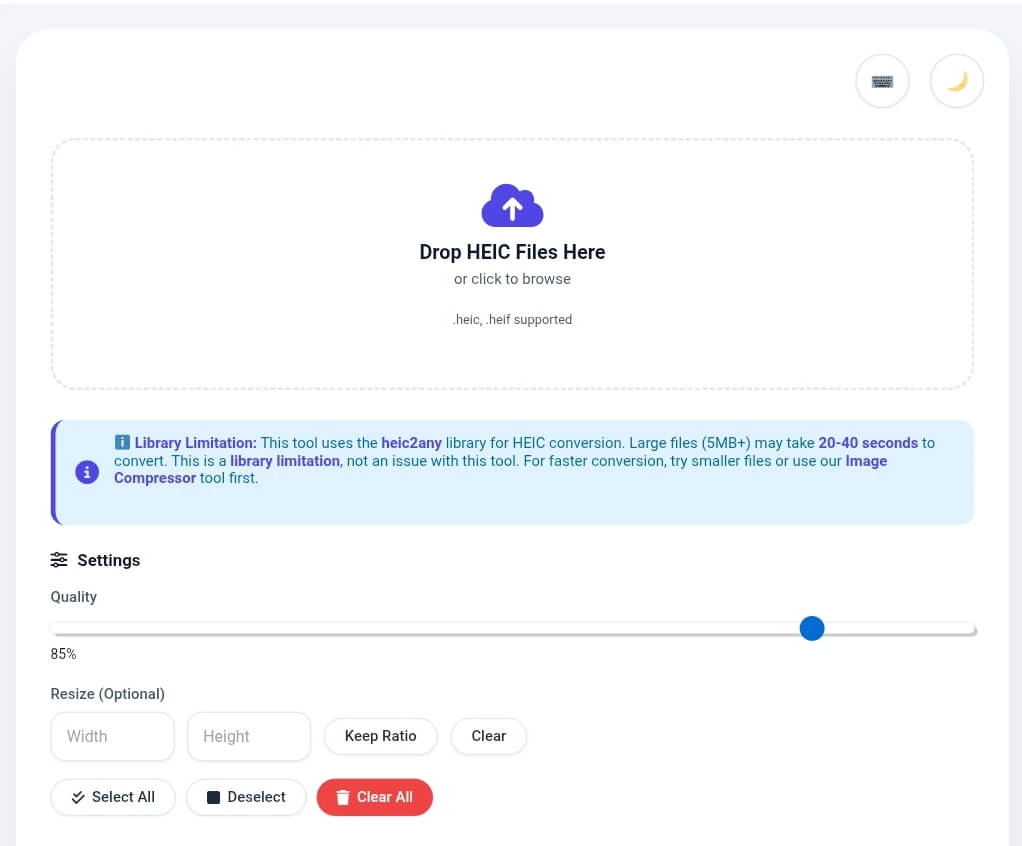Click the cloud upload icon
The image size is (1022, 846).
click(512, 206)
